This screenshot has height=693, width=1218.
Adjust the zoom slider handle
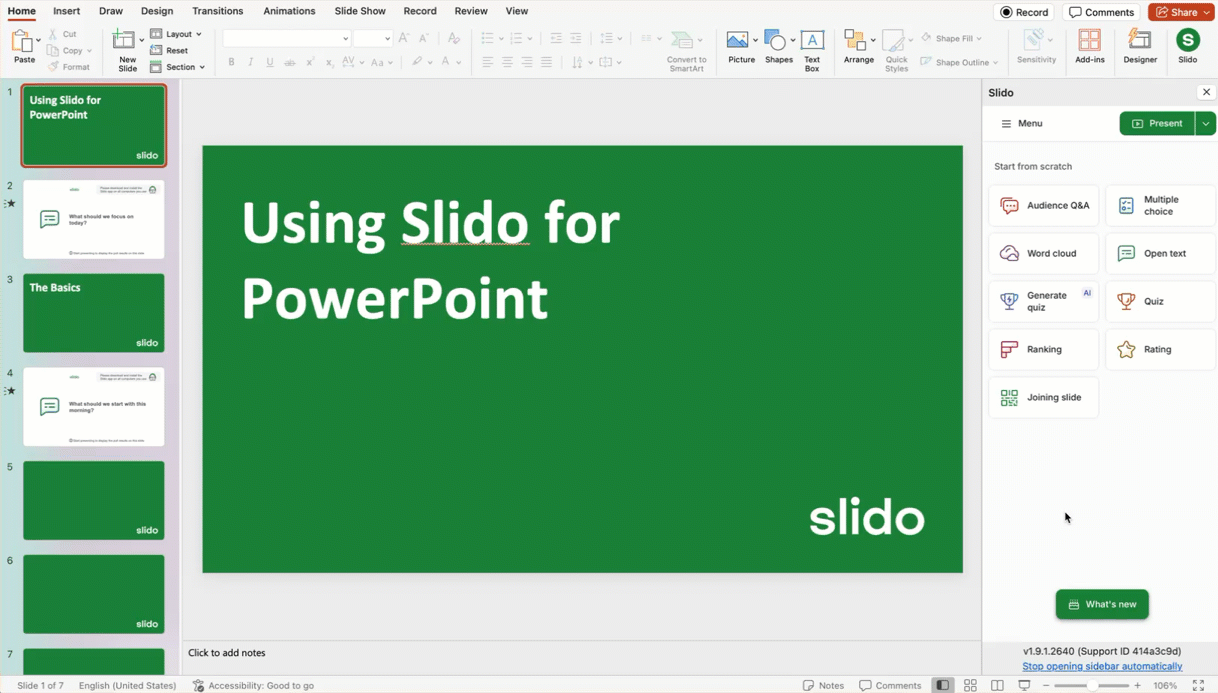pyautogui.click(x=1092, y=685)
